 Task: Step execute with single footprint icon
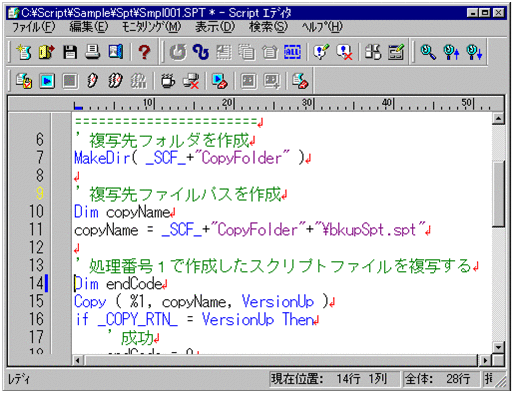click(92, 81)
